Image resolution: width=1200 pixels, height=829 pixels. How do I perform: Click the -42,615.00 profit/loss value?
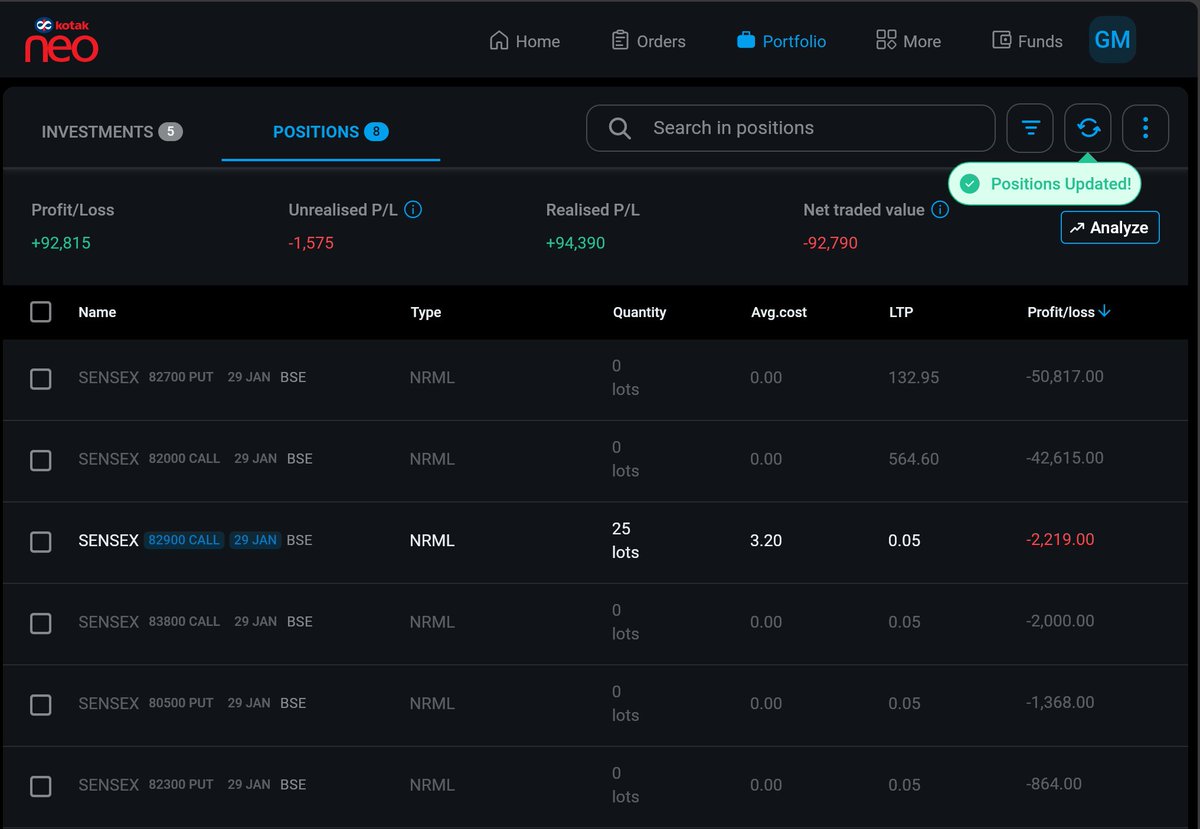coord(1065,458)
